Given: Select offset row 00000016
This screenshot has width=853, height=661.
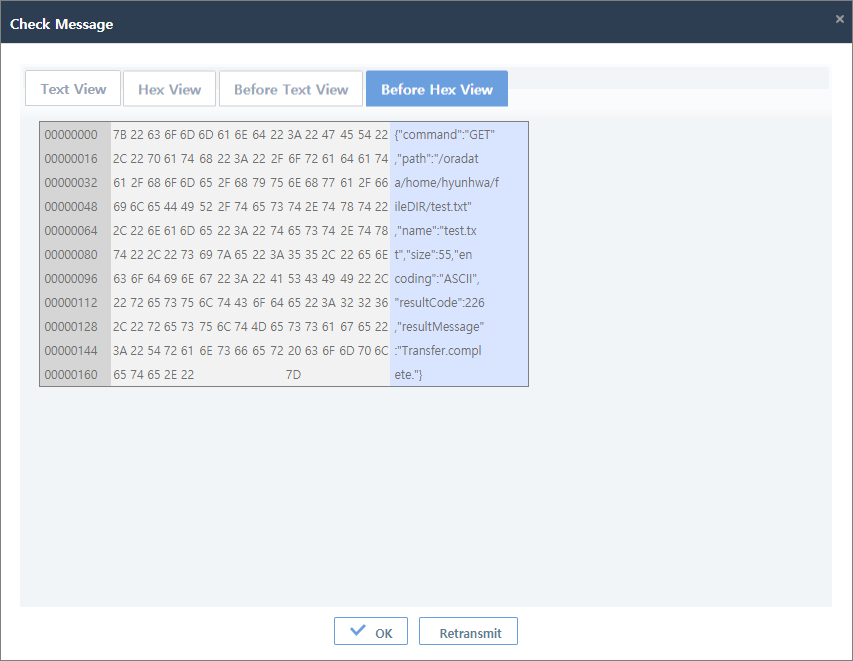Looking at the screenshot, I should (x=71, y=158).
